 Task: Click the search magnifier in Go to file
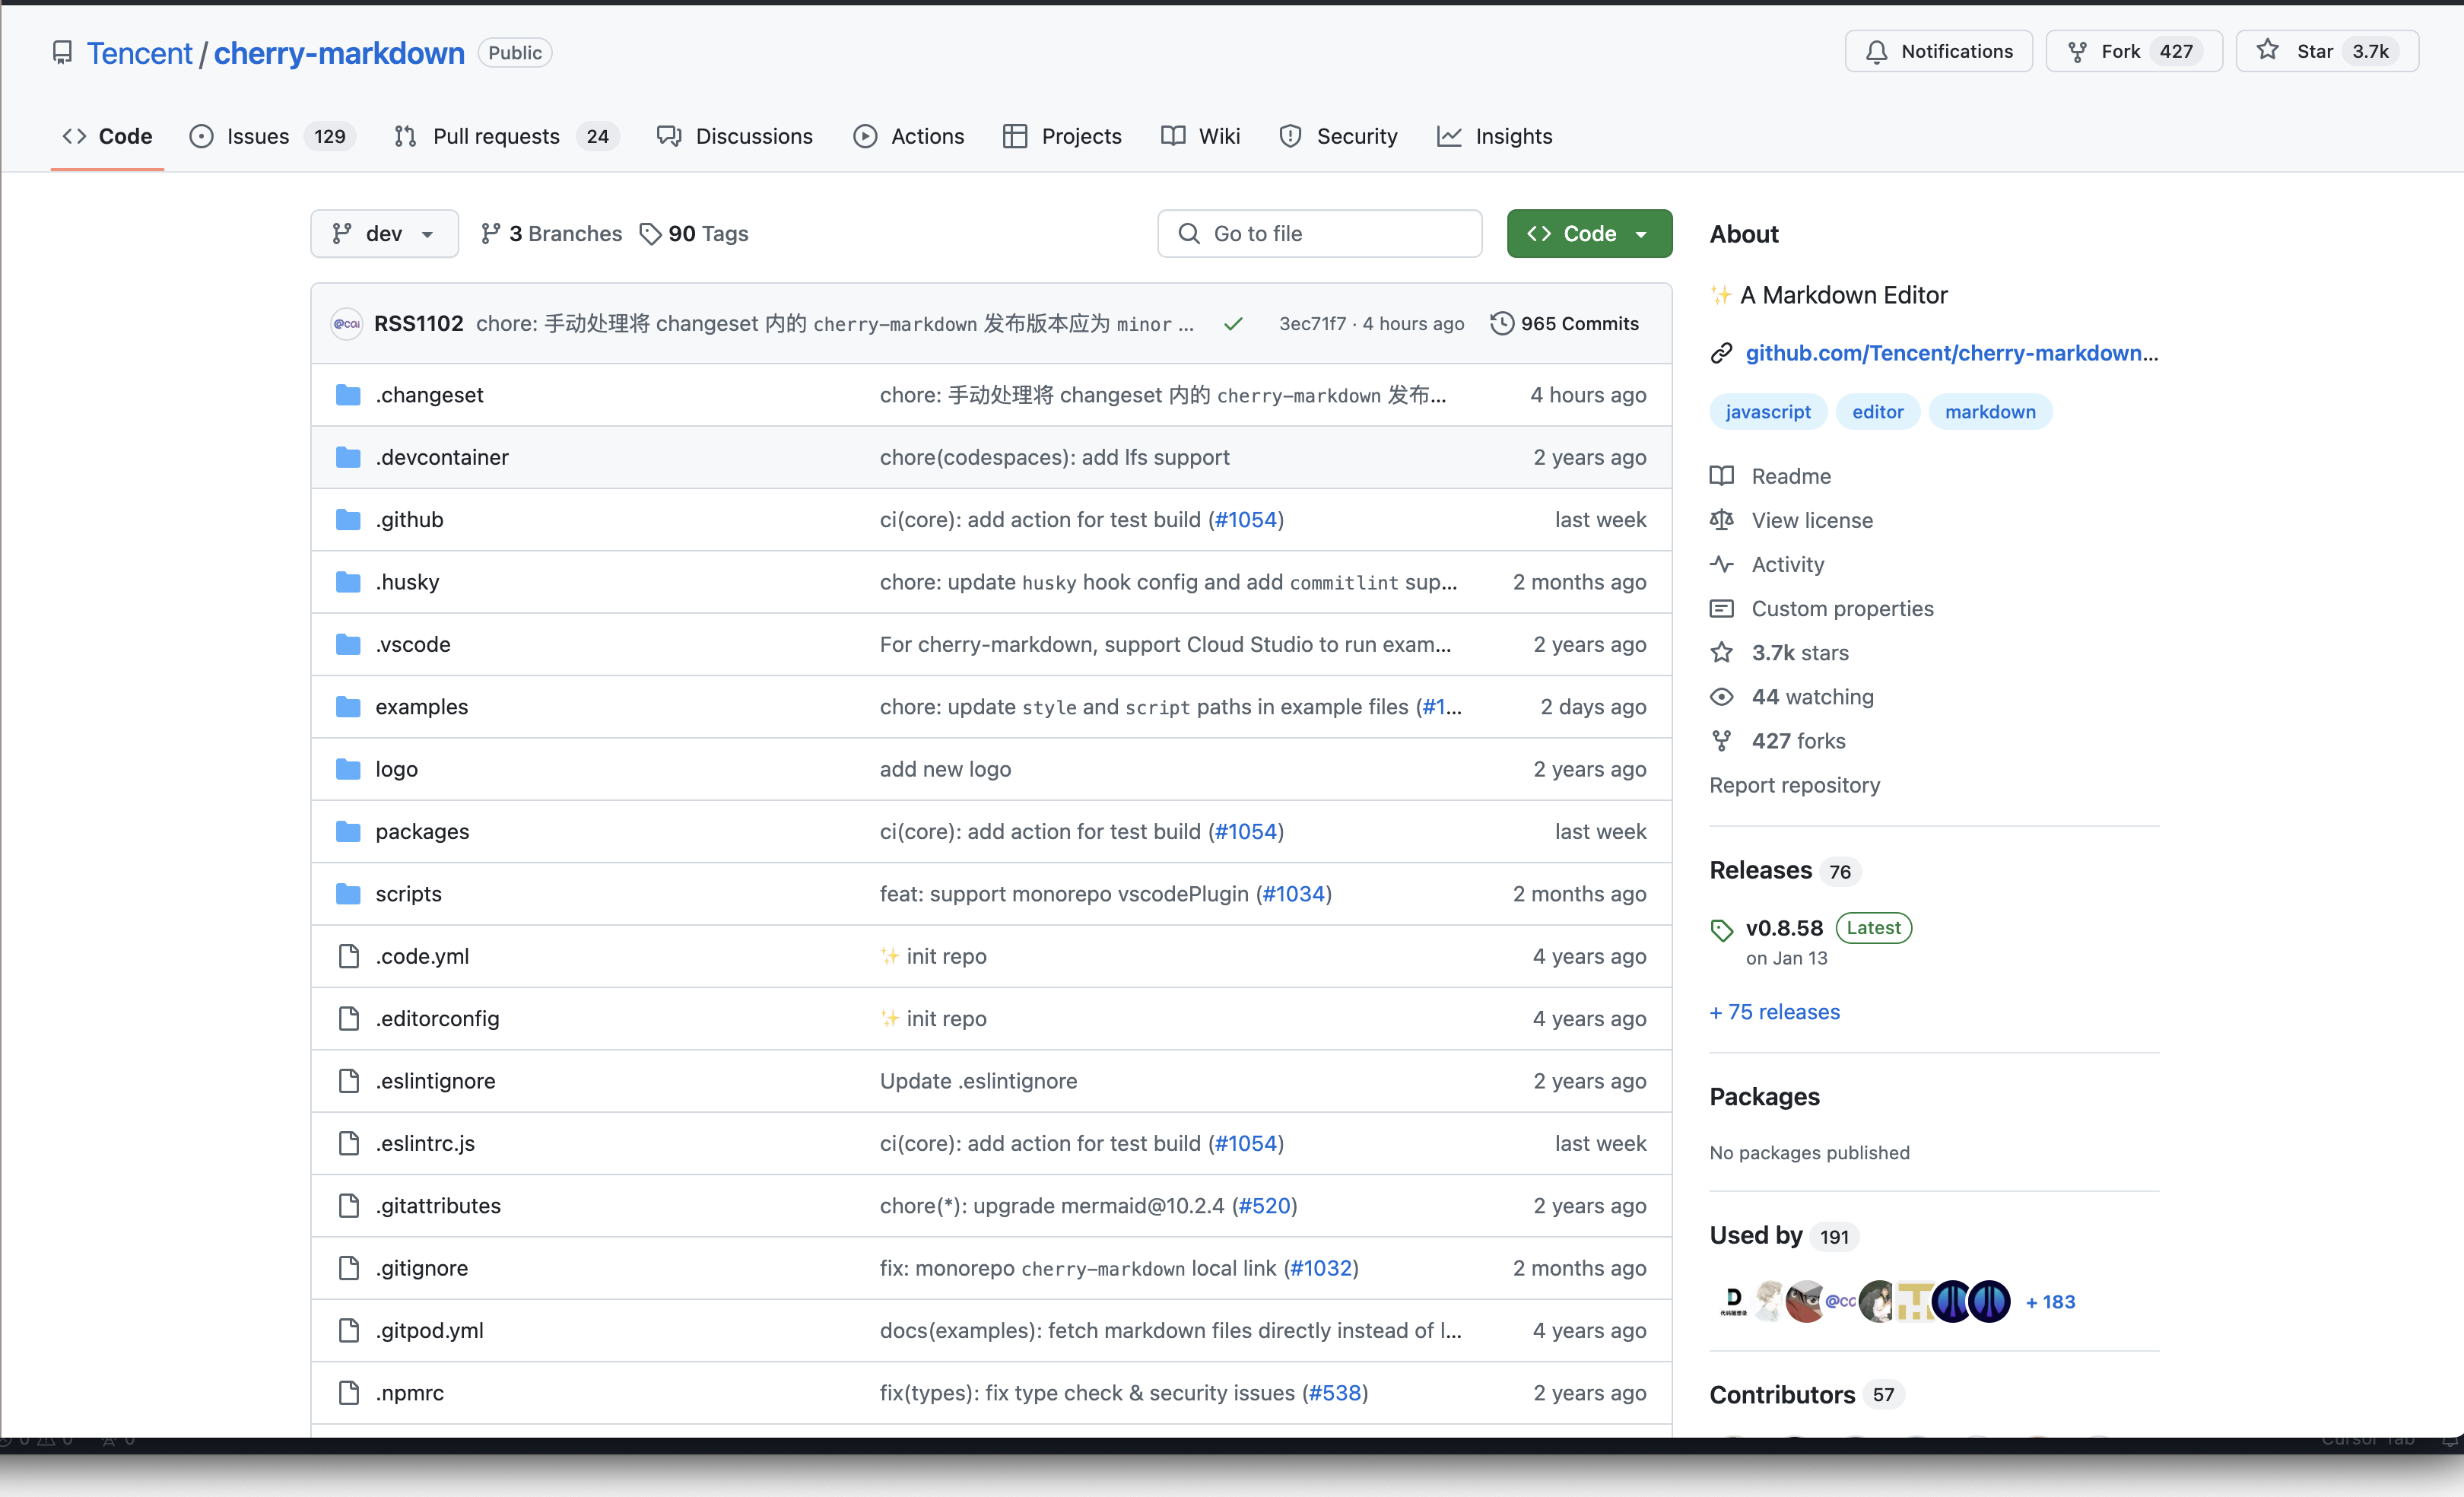point(1188,234)
